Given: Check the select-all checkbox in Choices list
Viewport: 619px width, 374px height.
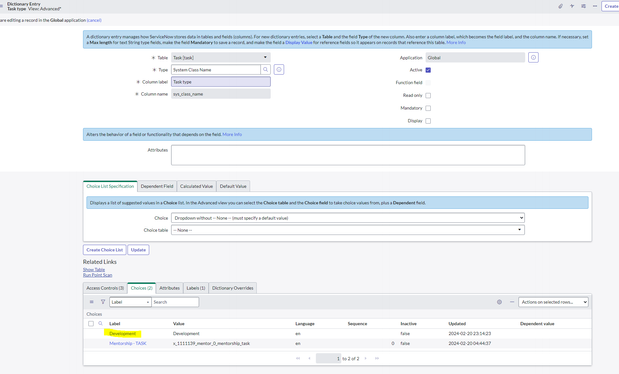Looking at the screenshot, I should [x=91, y=323].
